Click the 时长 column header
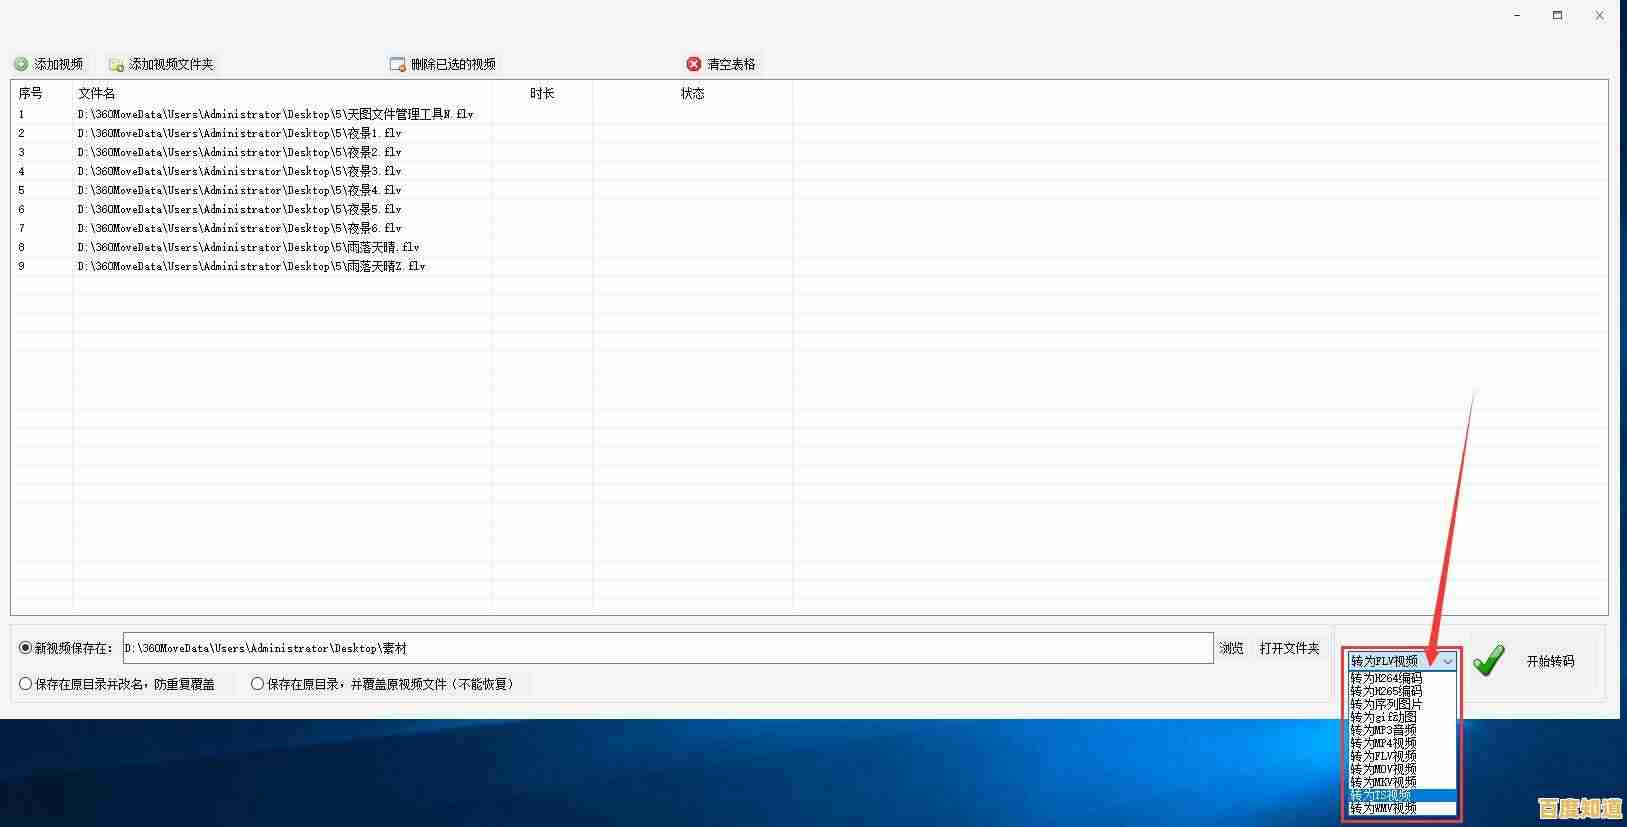This screenshot has height=827, width=1627. pyautogui.click(x=542, y=93)
